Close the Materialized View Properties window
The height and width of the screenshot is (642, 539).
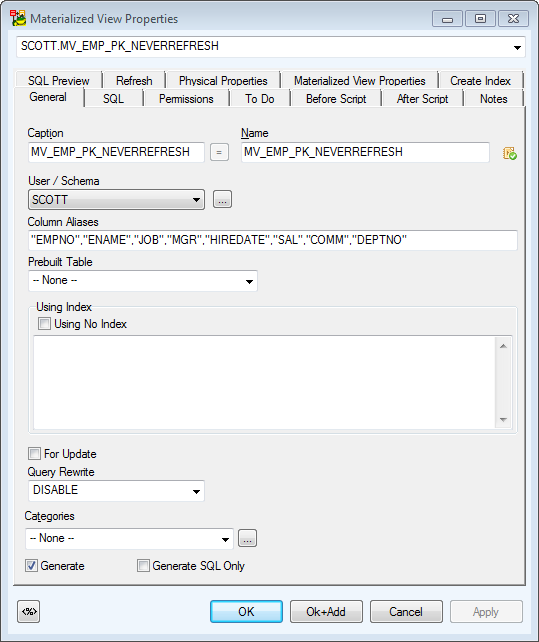(x=513, y=19)
